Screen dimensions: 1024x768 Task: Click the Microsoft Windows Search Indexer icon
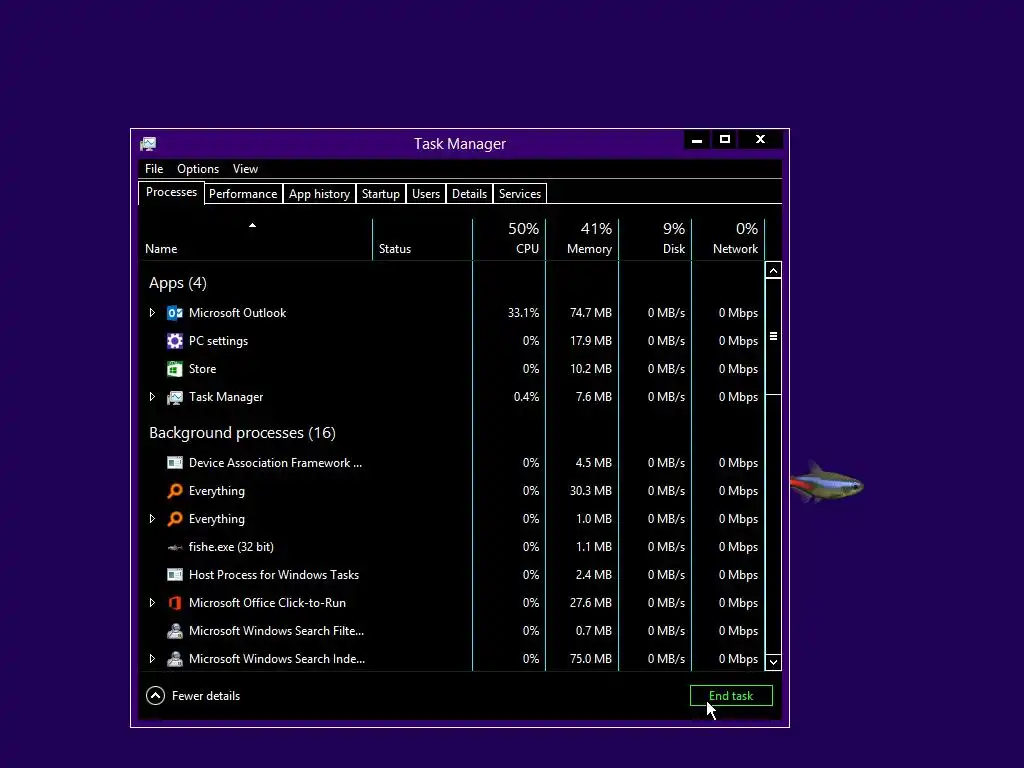(x=174, y=659)
